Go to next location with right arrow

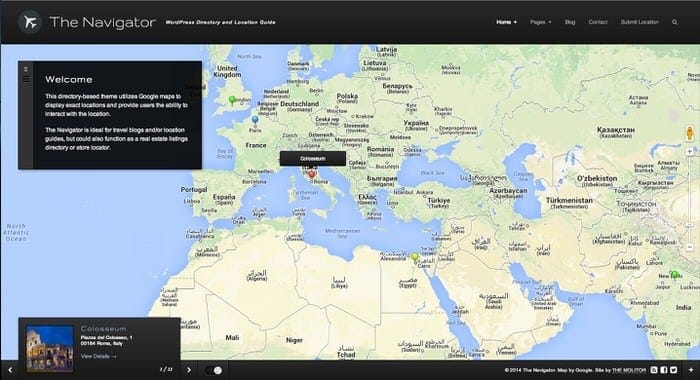[x=189, y=370]
